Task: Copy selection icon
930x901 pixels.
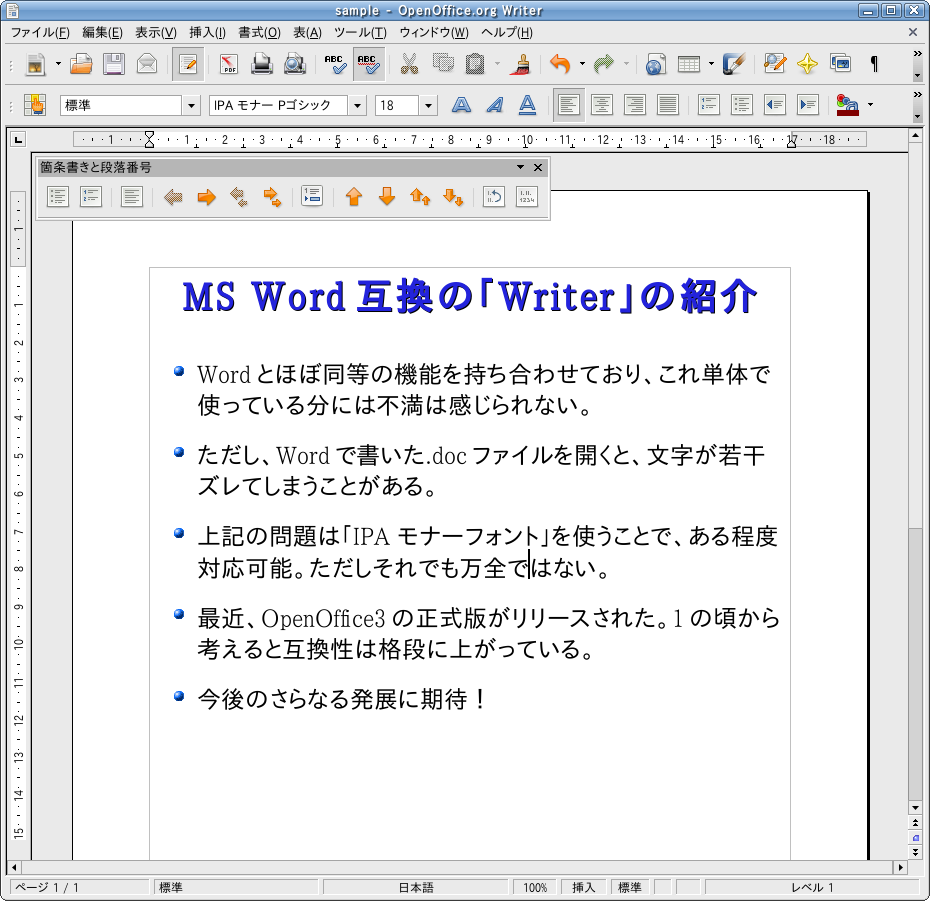Action: coord(442,63)
